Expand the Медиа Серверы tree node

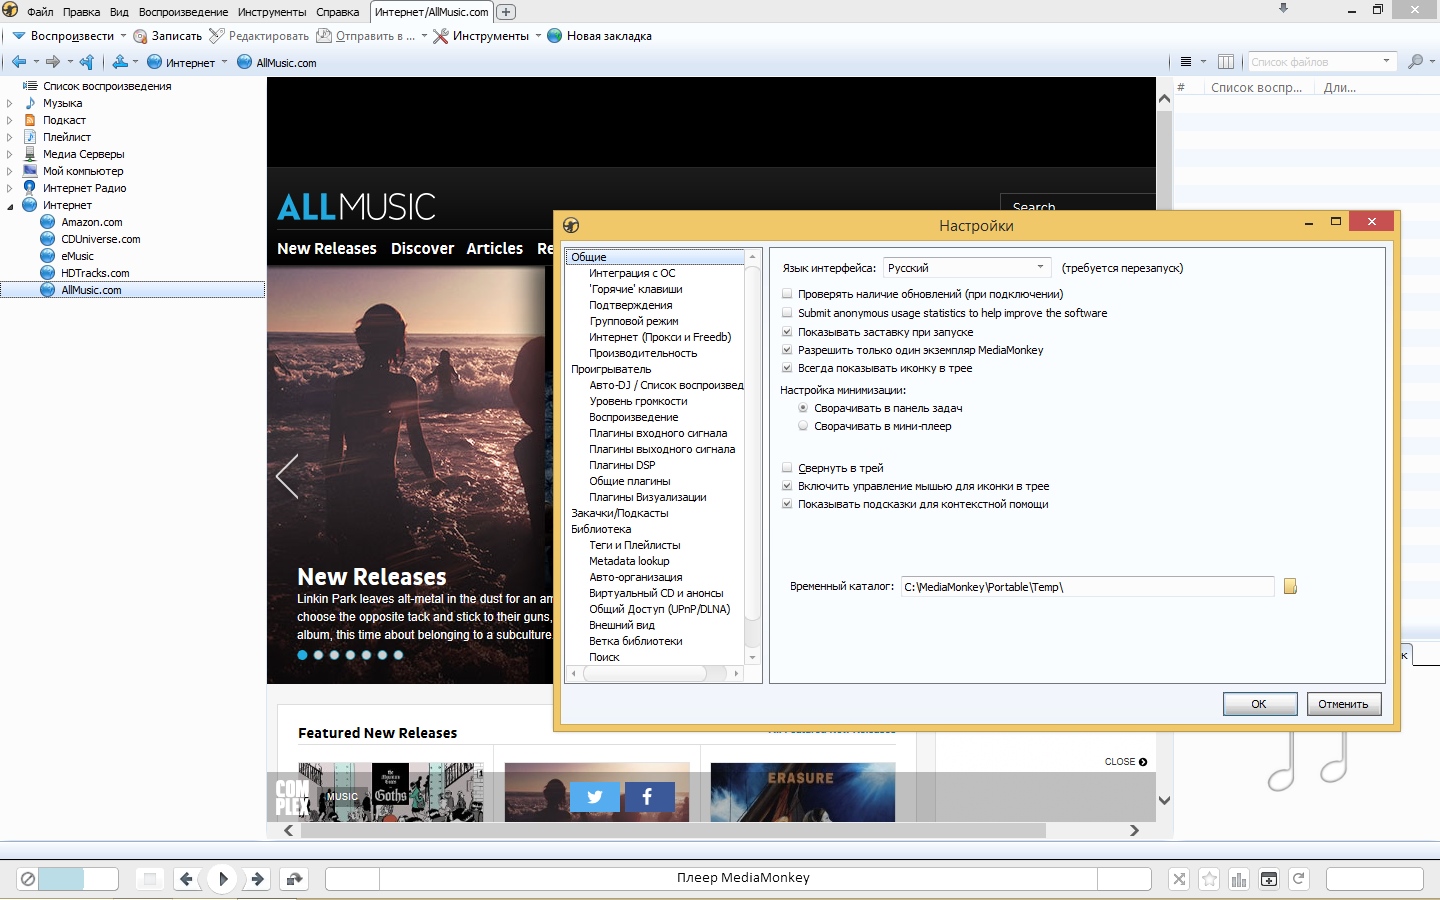tap(10, 154)
